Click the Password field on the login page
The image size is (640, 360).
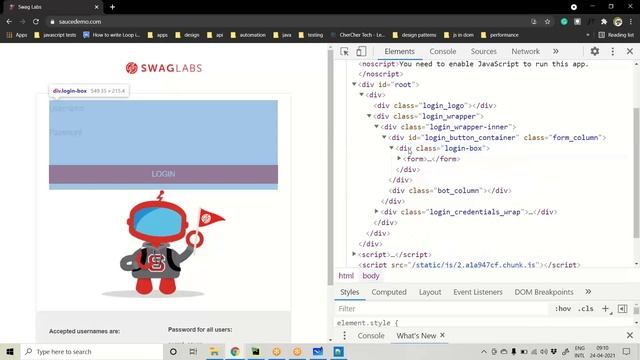[x=163, y=132]
